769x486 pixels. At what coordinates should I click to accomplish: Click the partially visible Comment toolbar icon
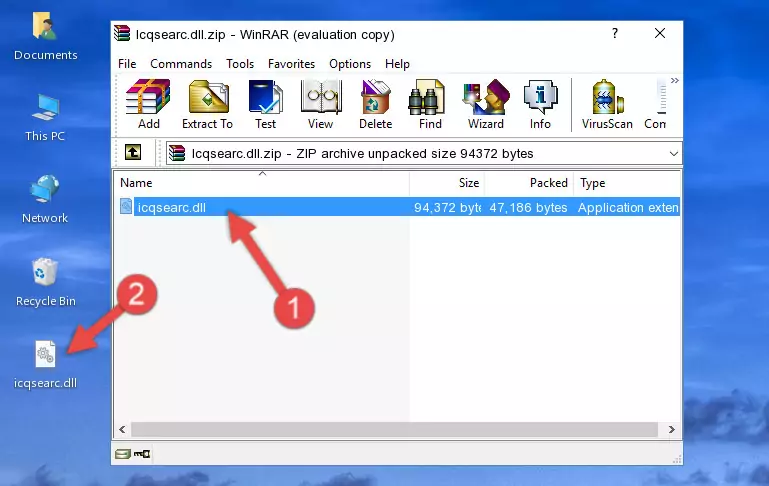656,104
